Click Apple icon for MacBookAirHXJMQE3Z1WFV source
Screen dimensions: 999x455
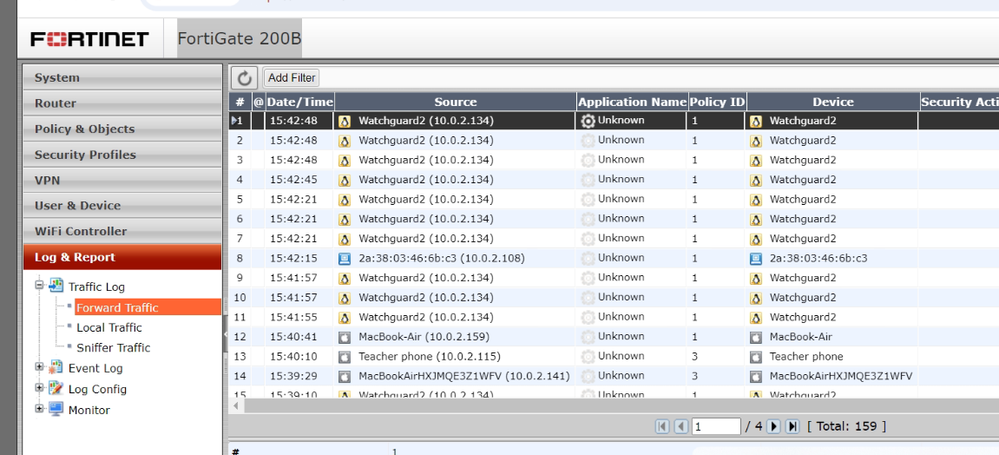click(x=345, y=377)
